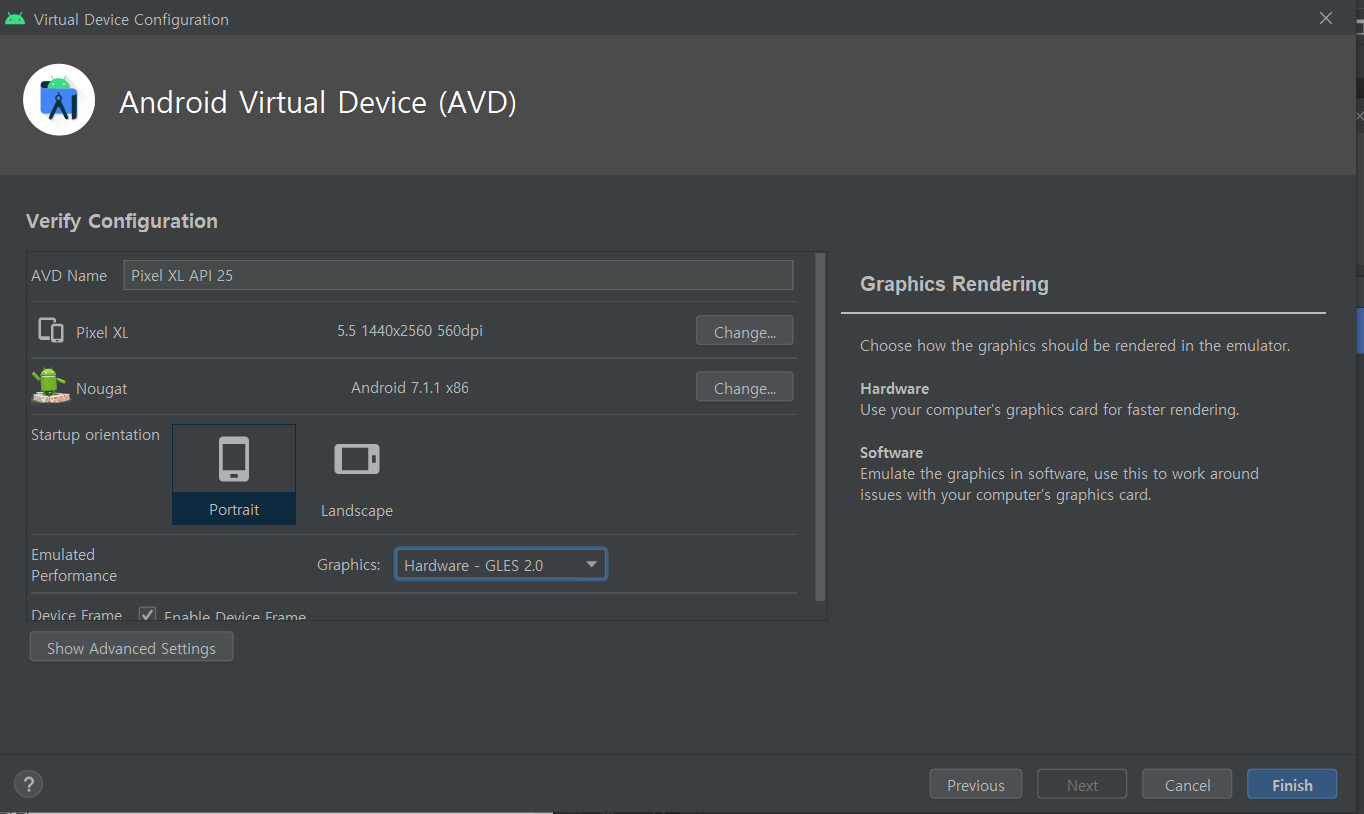The image size is (1364, 814).
Task: Click the Previous button
Action: click(975, 785)
